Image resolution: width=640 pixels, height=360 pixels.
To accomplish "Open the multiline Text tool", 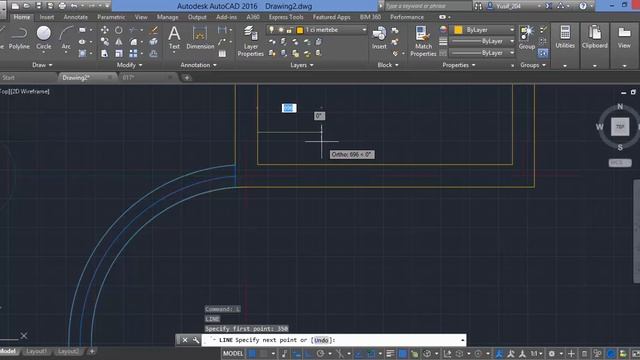I will pos(174,38).
